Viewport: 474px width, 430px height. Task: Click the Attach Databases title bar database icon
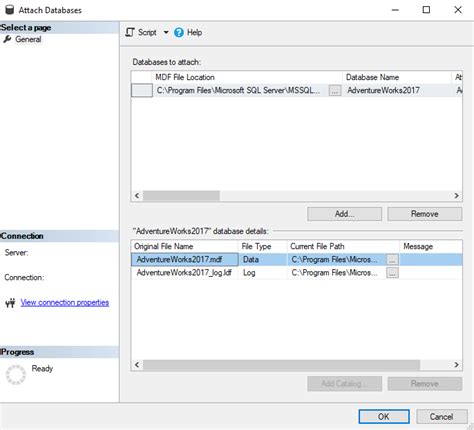point(9,10)
